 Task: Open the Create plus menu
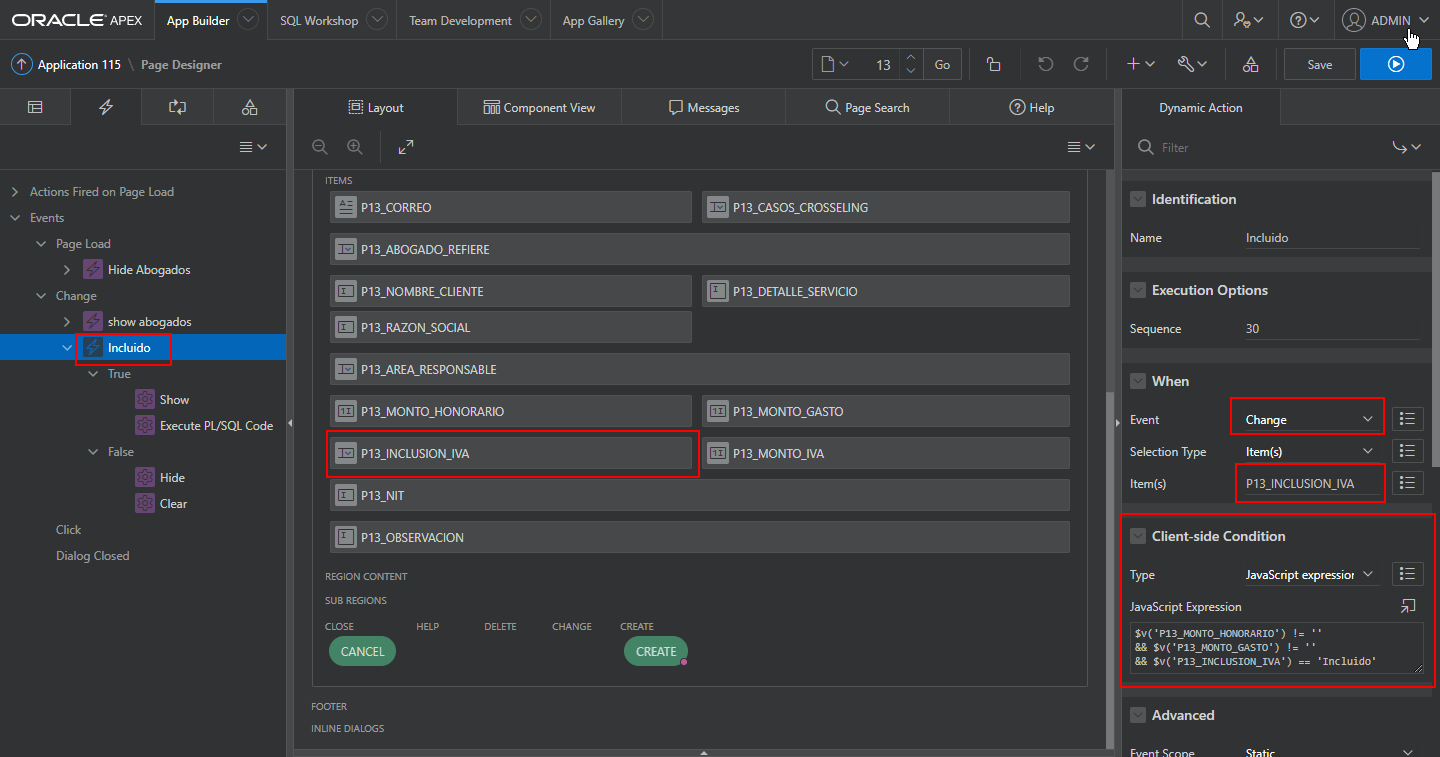(x=1140, y=64)
